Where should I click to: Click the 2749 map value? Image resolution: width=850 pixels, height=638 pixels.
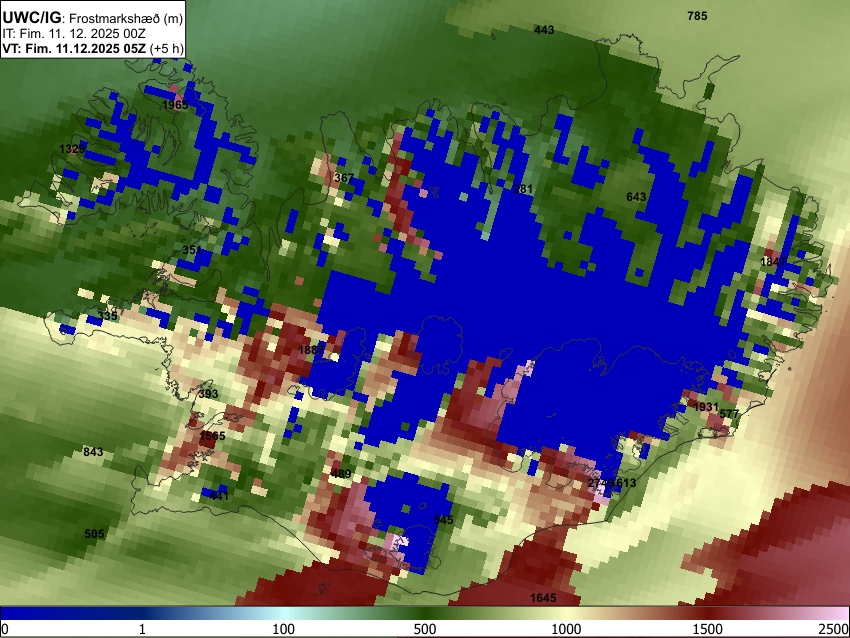(601, 483)
